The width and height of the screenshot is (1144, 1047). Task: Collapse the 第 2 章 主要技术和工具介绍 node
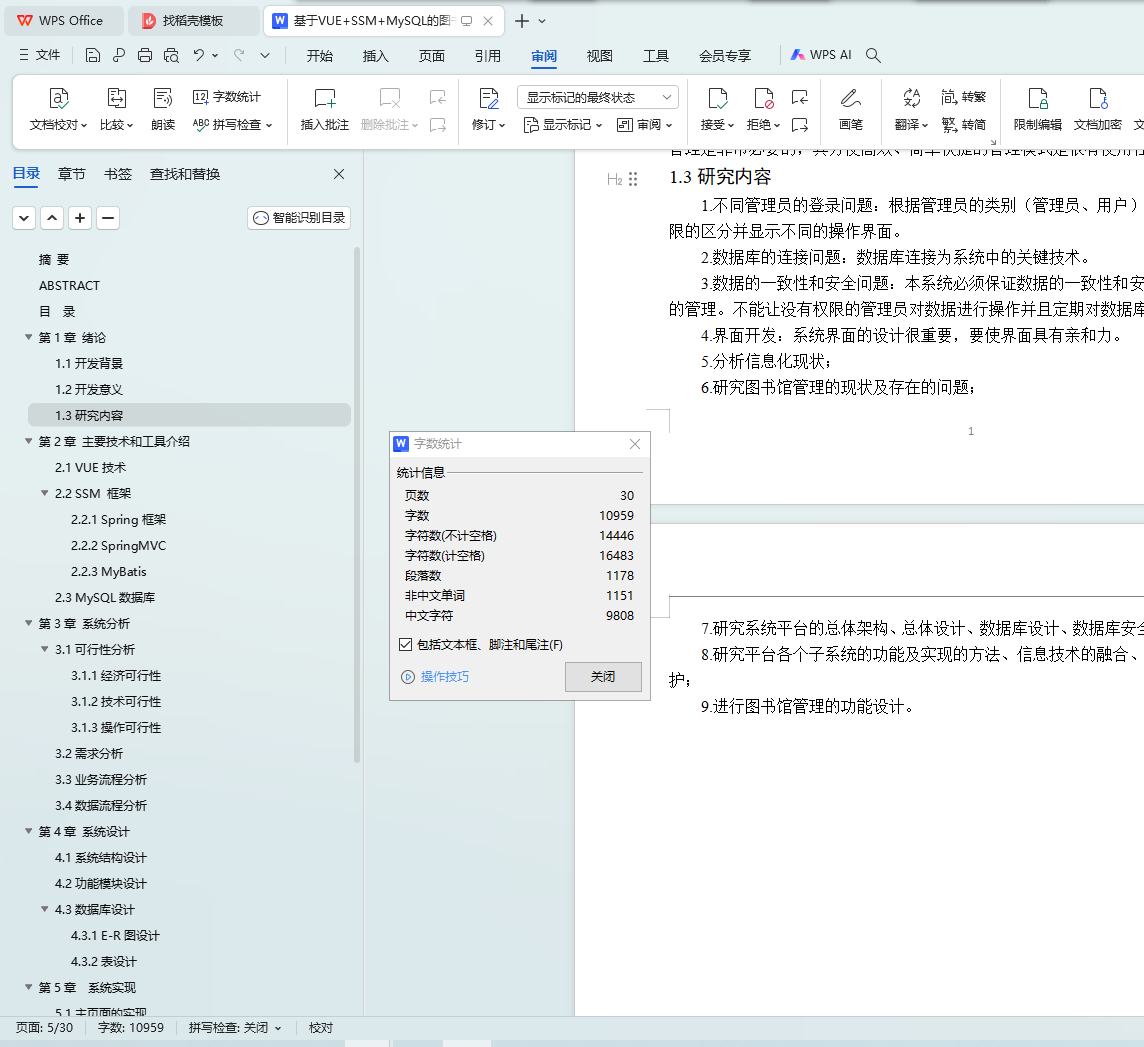pyautogui.click(x=28, y=441)
